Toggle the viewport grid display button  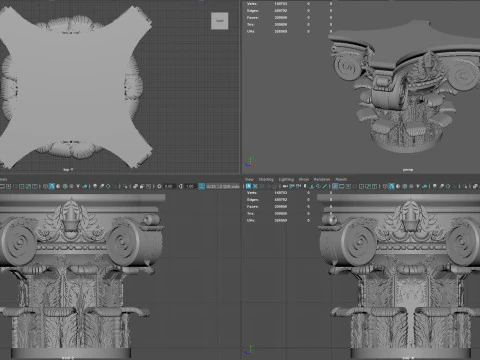tap(335, 186)
